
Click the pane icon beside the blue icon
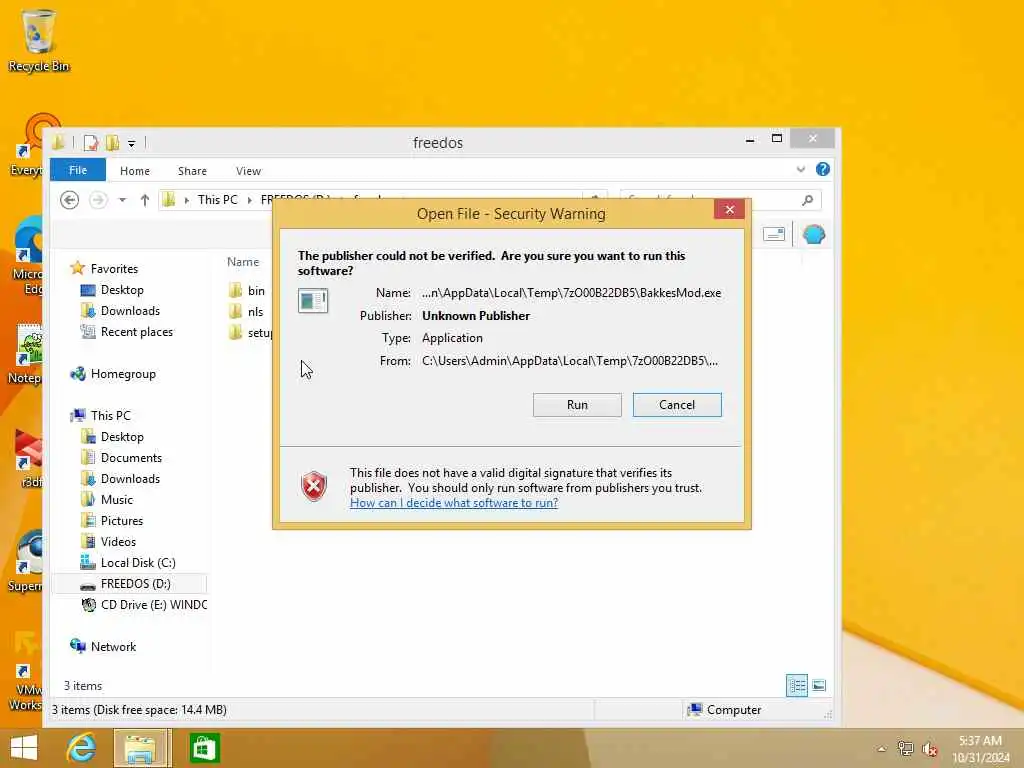pos(774,234)
